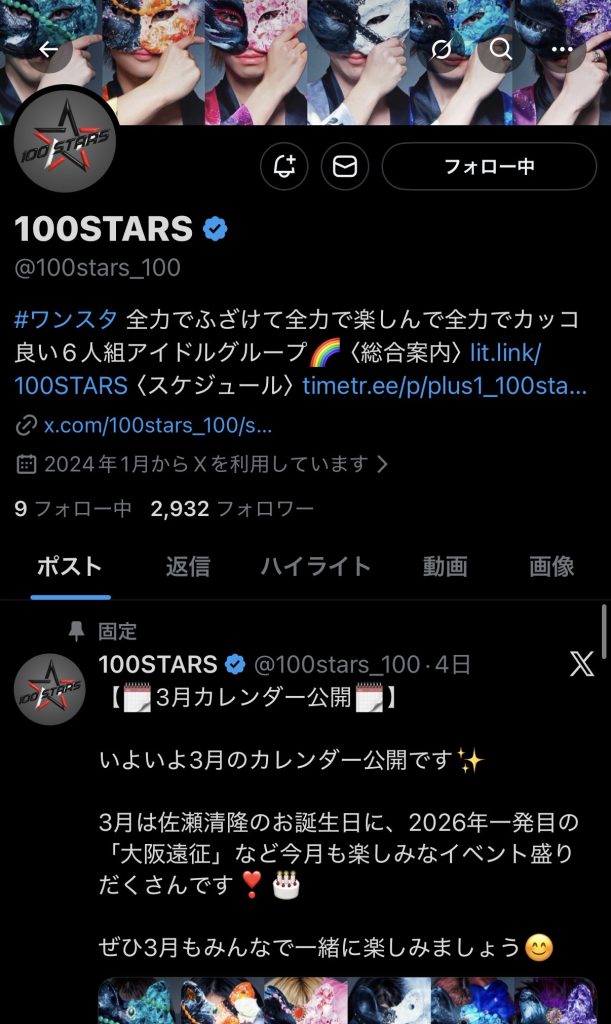
Task: Open the timetr.ee schedule link
Action: click(445, 385)
